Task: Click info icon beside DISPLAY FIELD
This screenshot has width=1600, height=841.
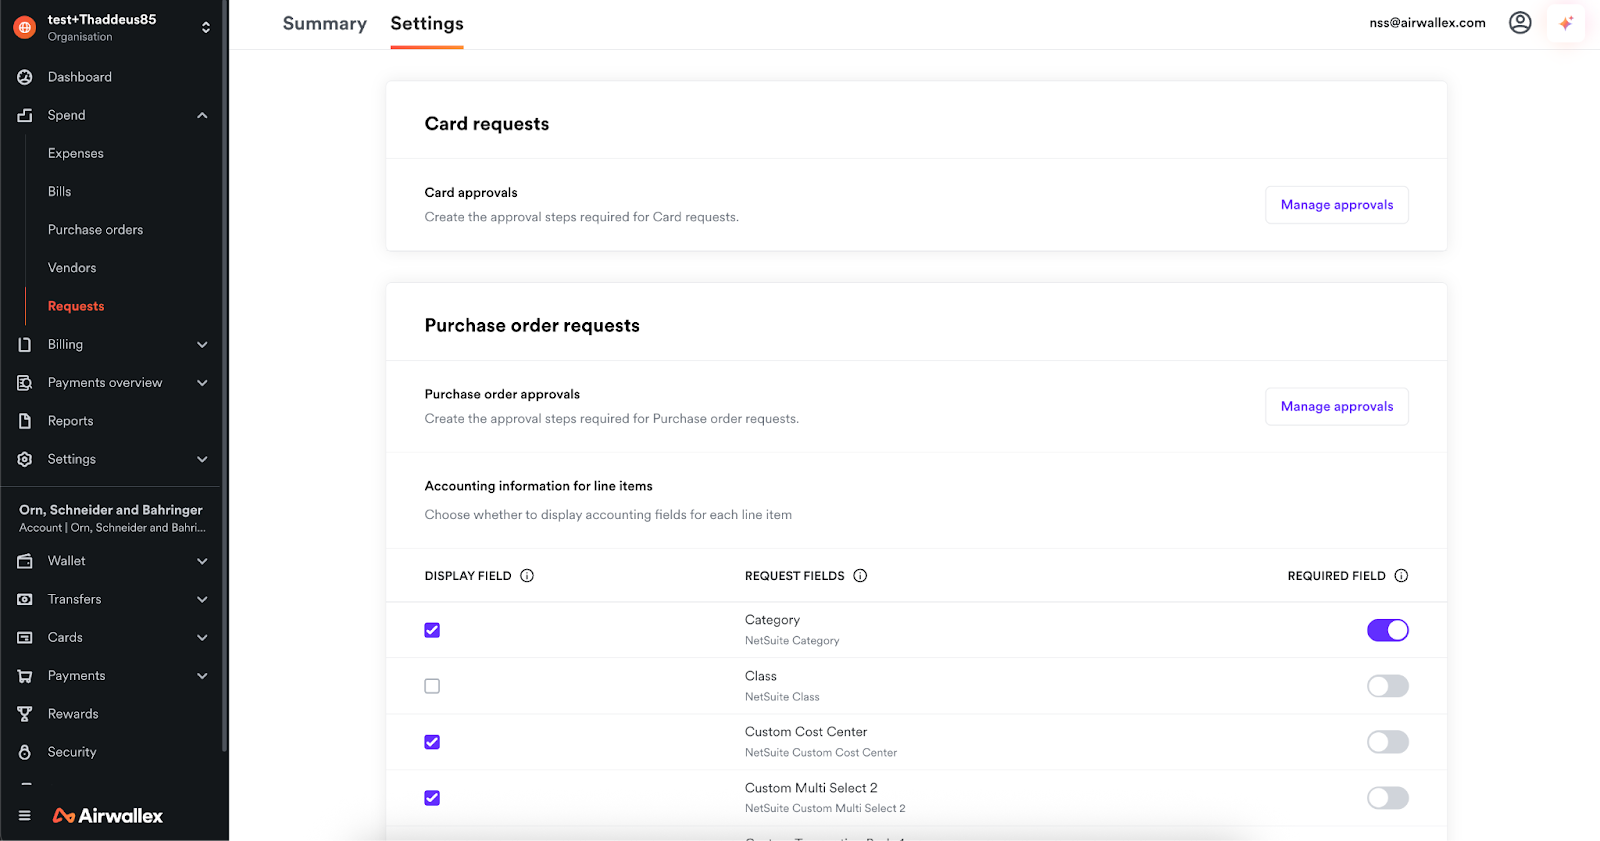Action: [527, 576]
